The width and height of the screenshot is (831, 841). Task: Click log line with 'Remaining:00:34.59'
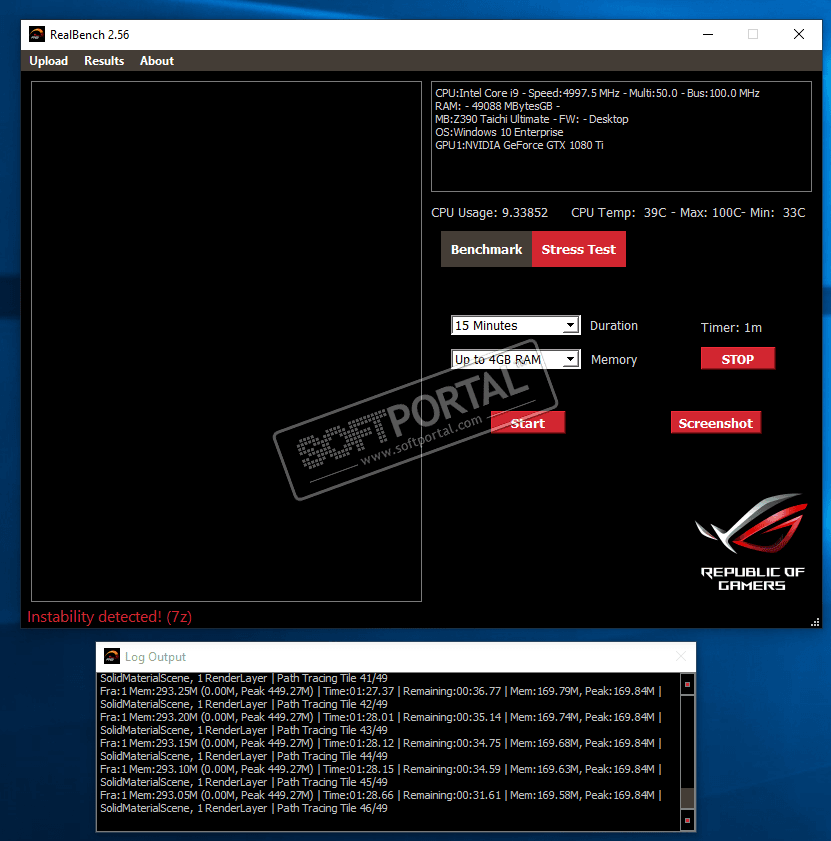click(x=381, y=769)
